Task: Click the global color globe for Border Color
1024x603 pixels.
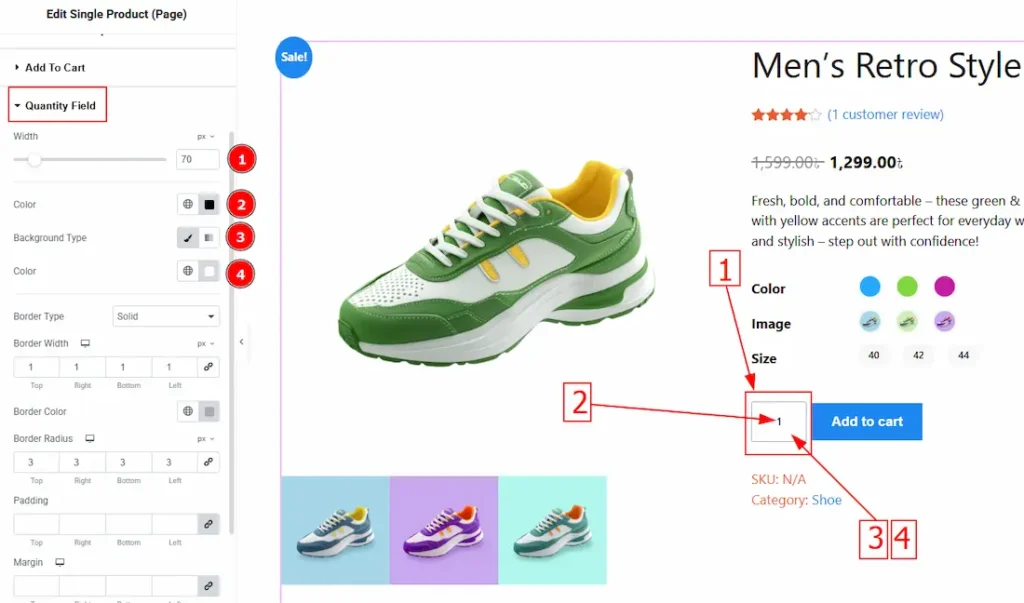Action: tap(187, 412)
